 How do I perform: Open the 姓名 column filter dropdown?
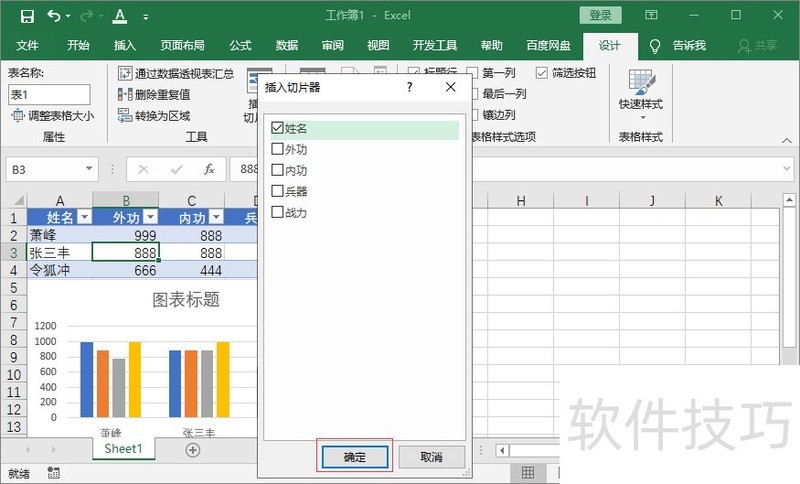click(x=85, y=218)
